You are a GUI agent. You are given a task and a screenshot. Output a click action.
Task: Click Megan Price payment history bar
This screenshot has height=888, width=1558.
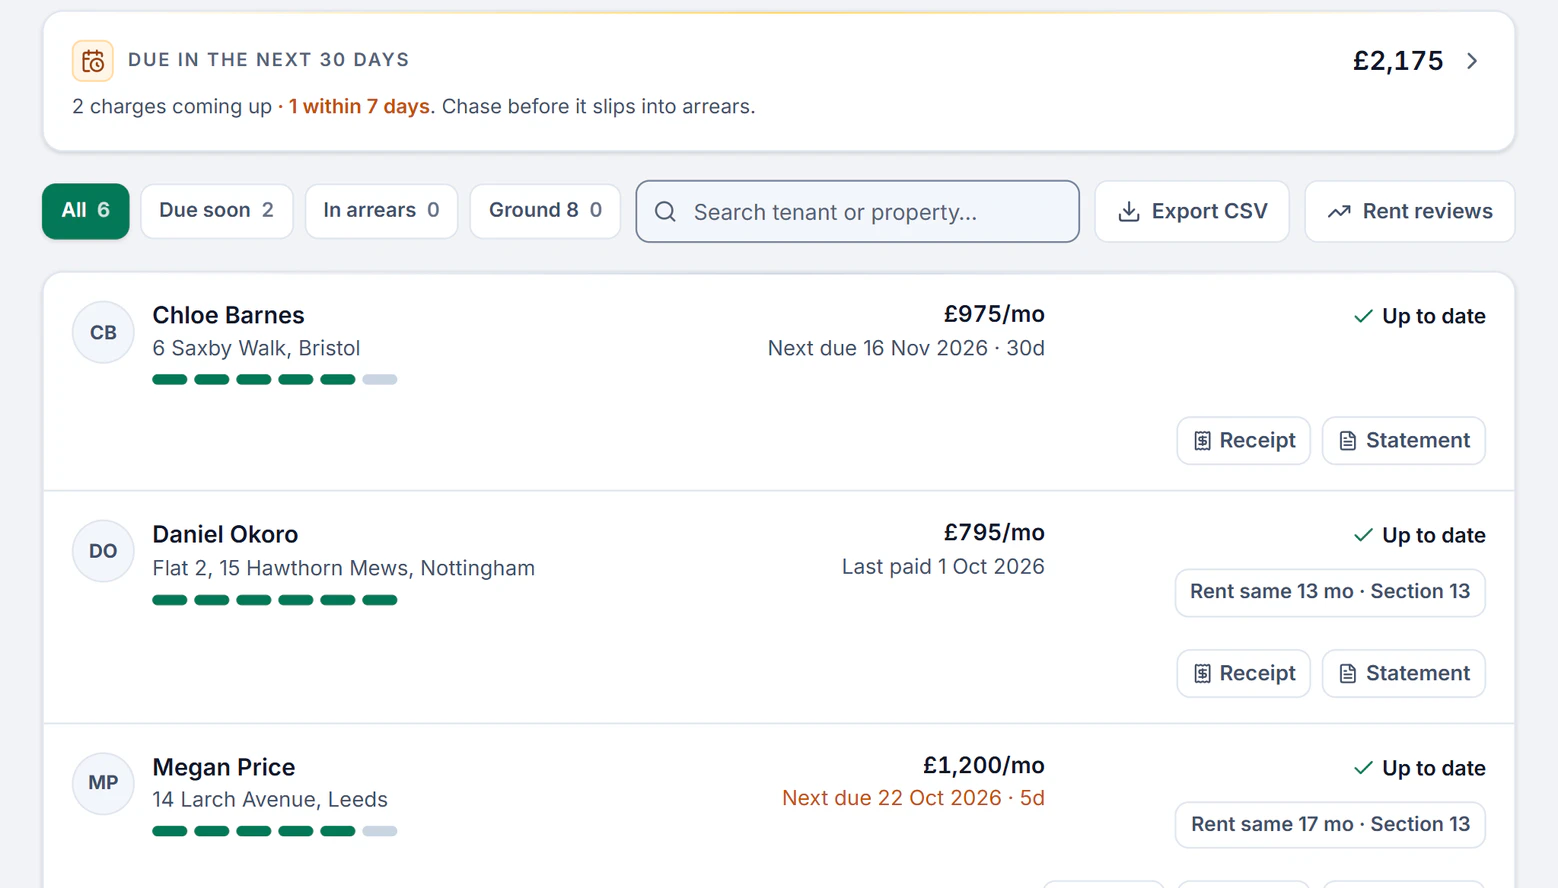pyautogui.click(x=275, y=831)
